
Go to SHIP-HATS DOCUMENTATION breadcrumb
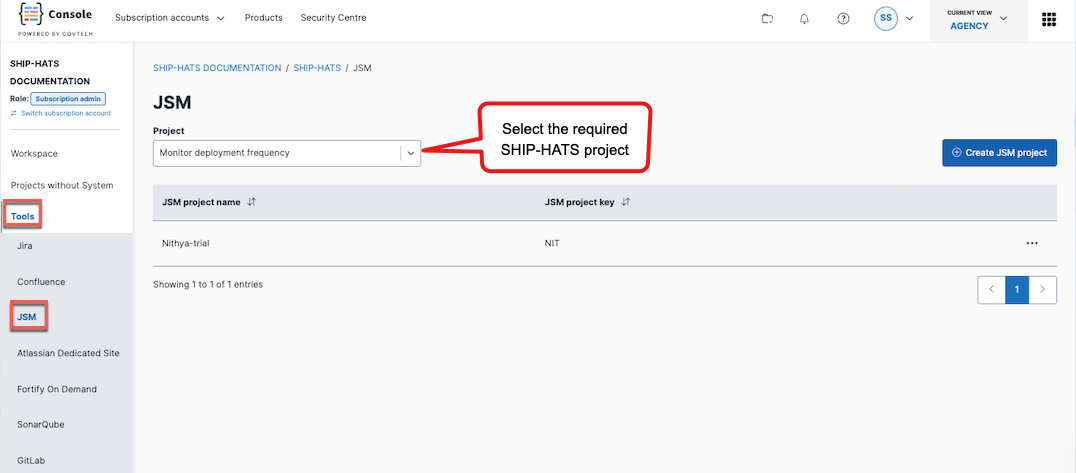coord(217,68)
